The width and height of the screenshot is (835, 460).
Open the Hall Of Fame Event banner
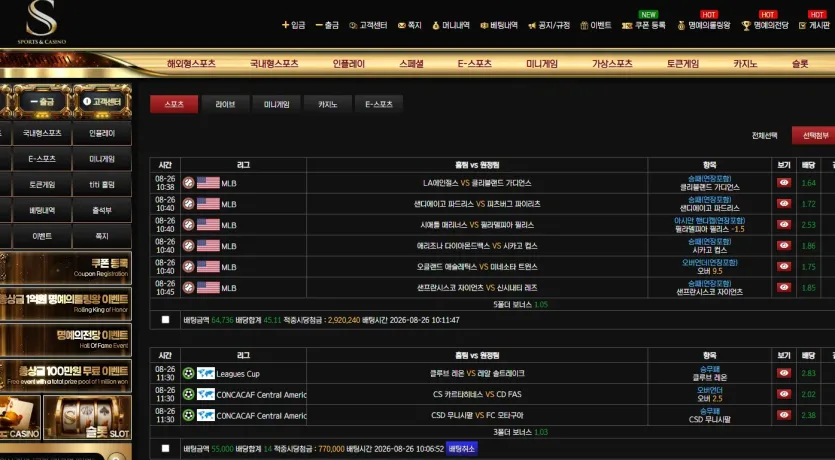(x=66, y=339)
